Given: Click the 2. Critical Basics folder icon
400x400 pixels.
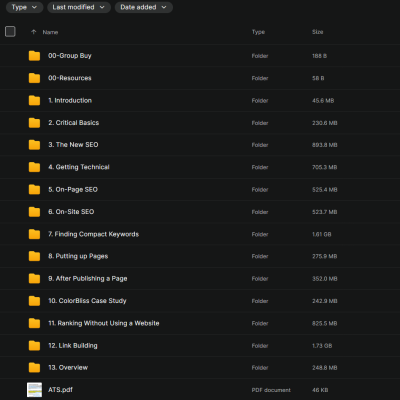Looking at the screenshot, I should 34,123.
